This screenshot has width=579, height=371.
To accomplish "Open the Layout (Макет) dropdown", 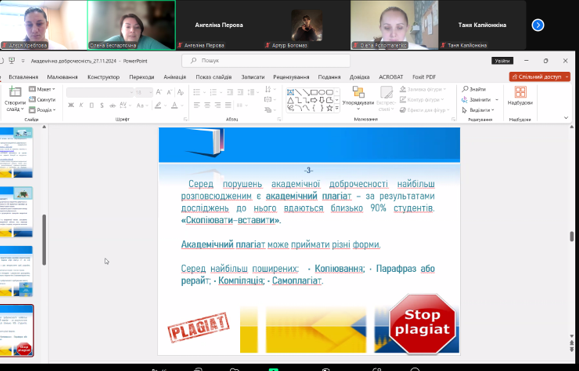I will [42, 89].
